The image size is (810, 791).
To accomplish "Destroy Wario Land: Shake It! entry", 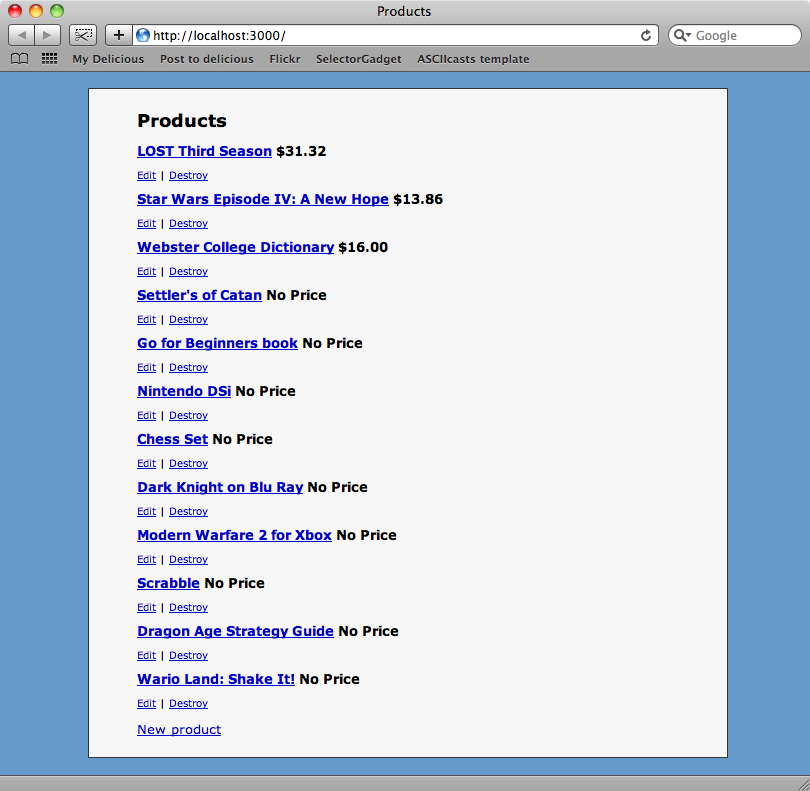I will pyautogui.click(x=189, y=704).
